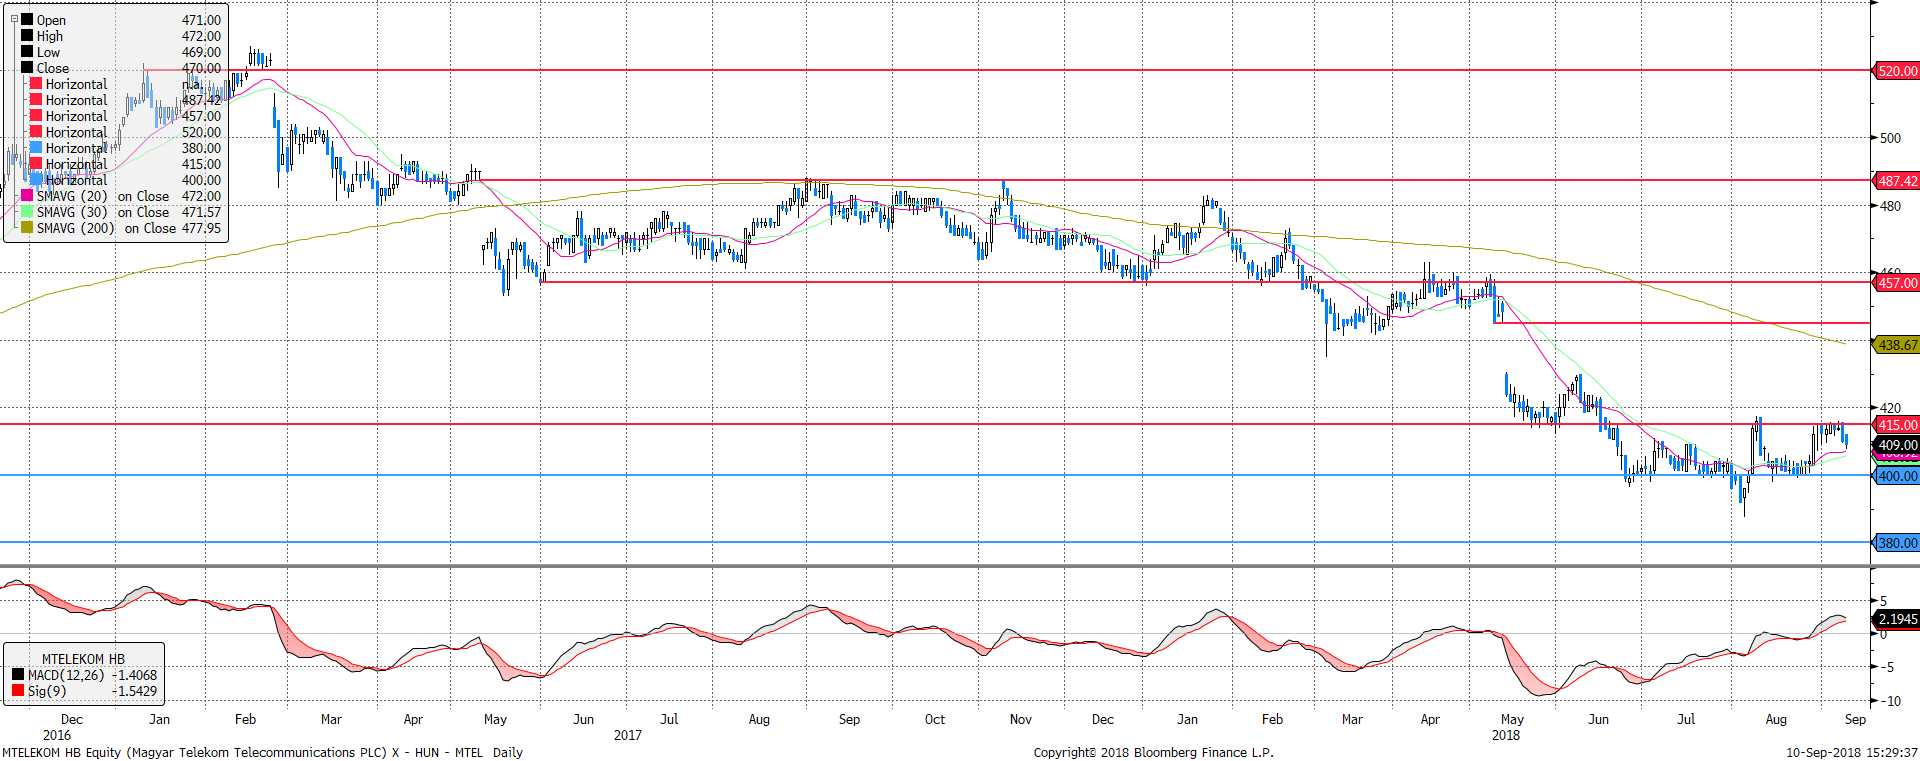Click the Open value 471.00
Screen dimensions: 1920x761
tap(201, 20)
